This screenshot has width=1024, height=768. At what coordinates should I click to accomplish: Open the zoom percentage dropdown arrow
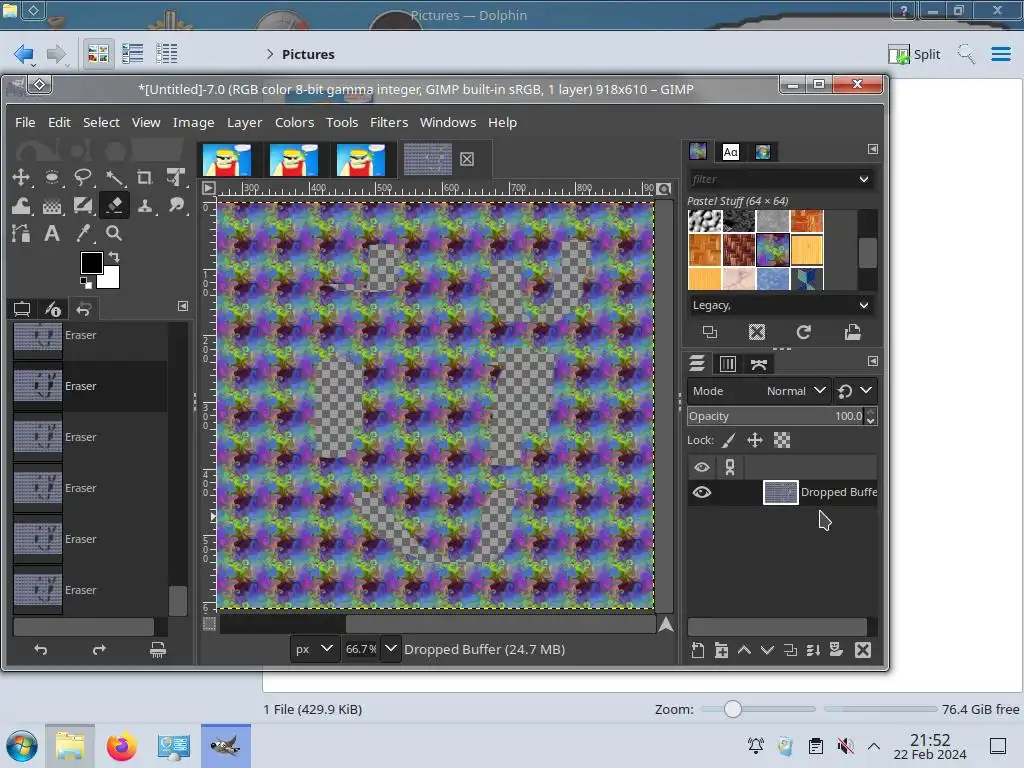391,649
